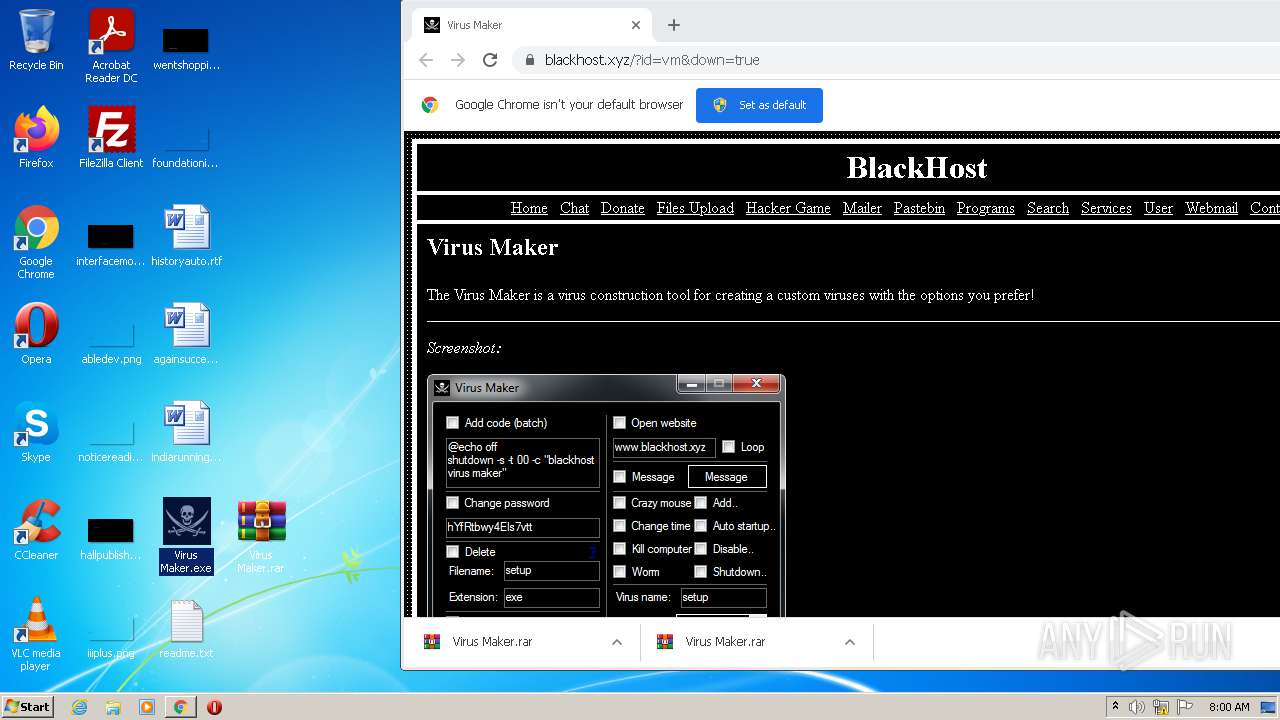1280x720 pixels.
Task: Open the Mailer link
Action: pos(862,208)
